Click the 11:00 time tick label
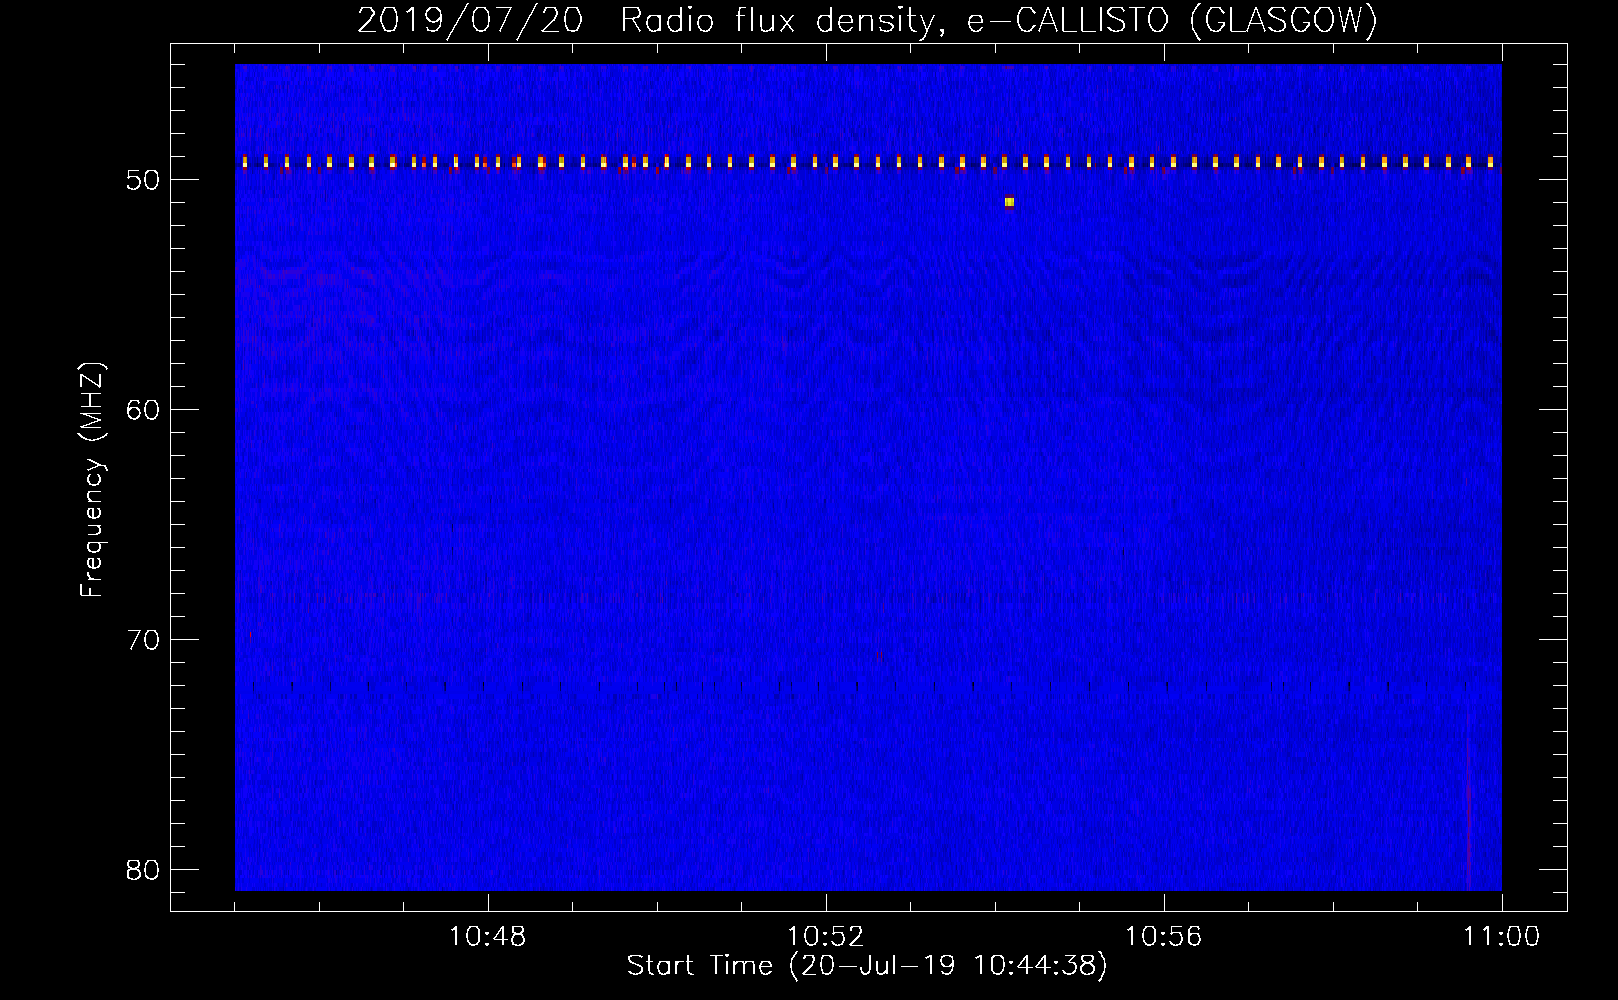The width and height of the screenshot is (1618, 1000). click(1502, 937)
